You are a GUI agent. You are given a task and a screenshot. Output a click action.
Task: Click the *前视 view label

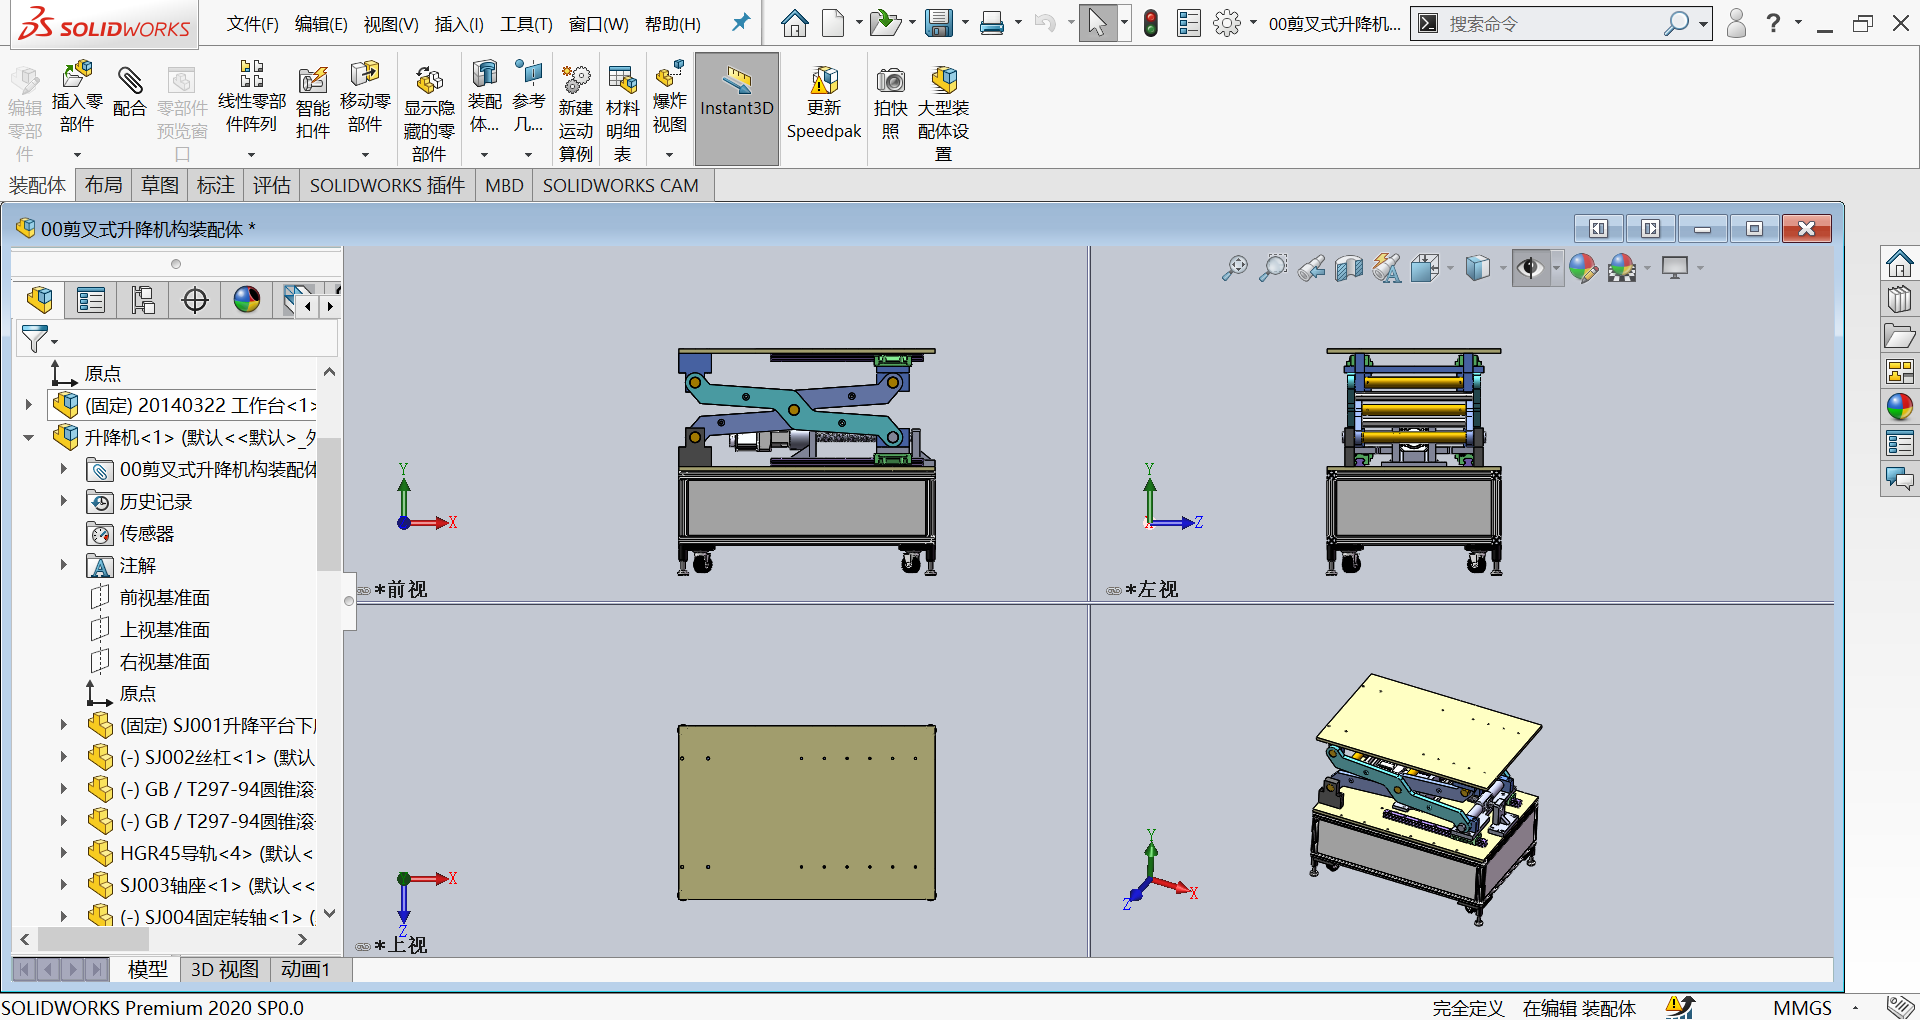click(400, 589)
